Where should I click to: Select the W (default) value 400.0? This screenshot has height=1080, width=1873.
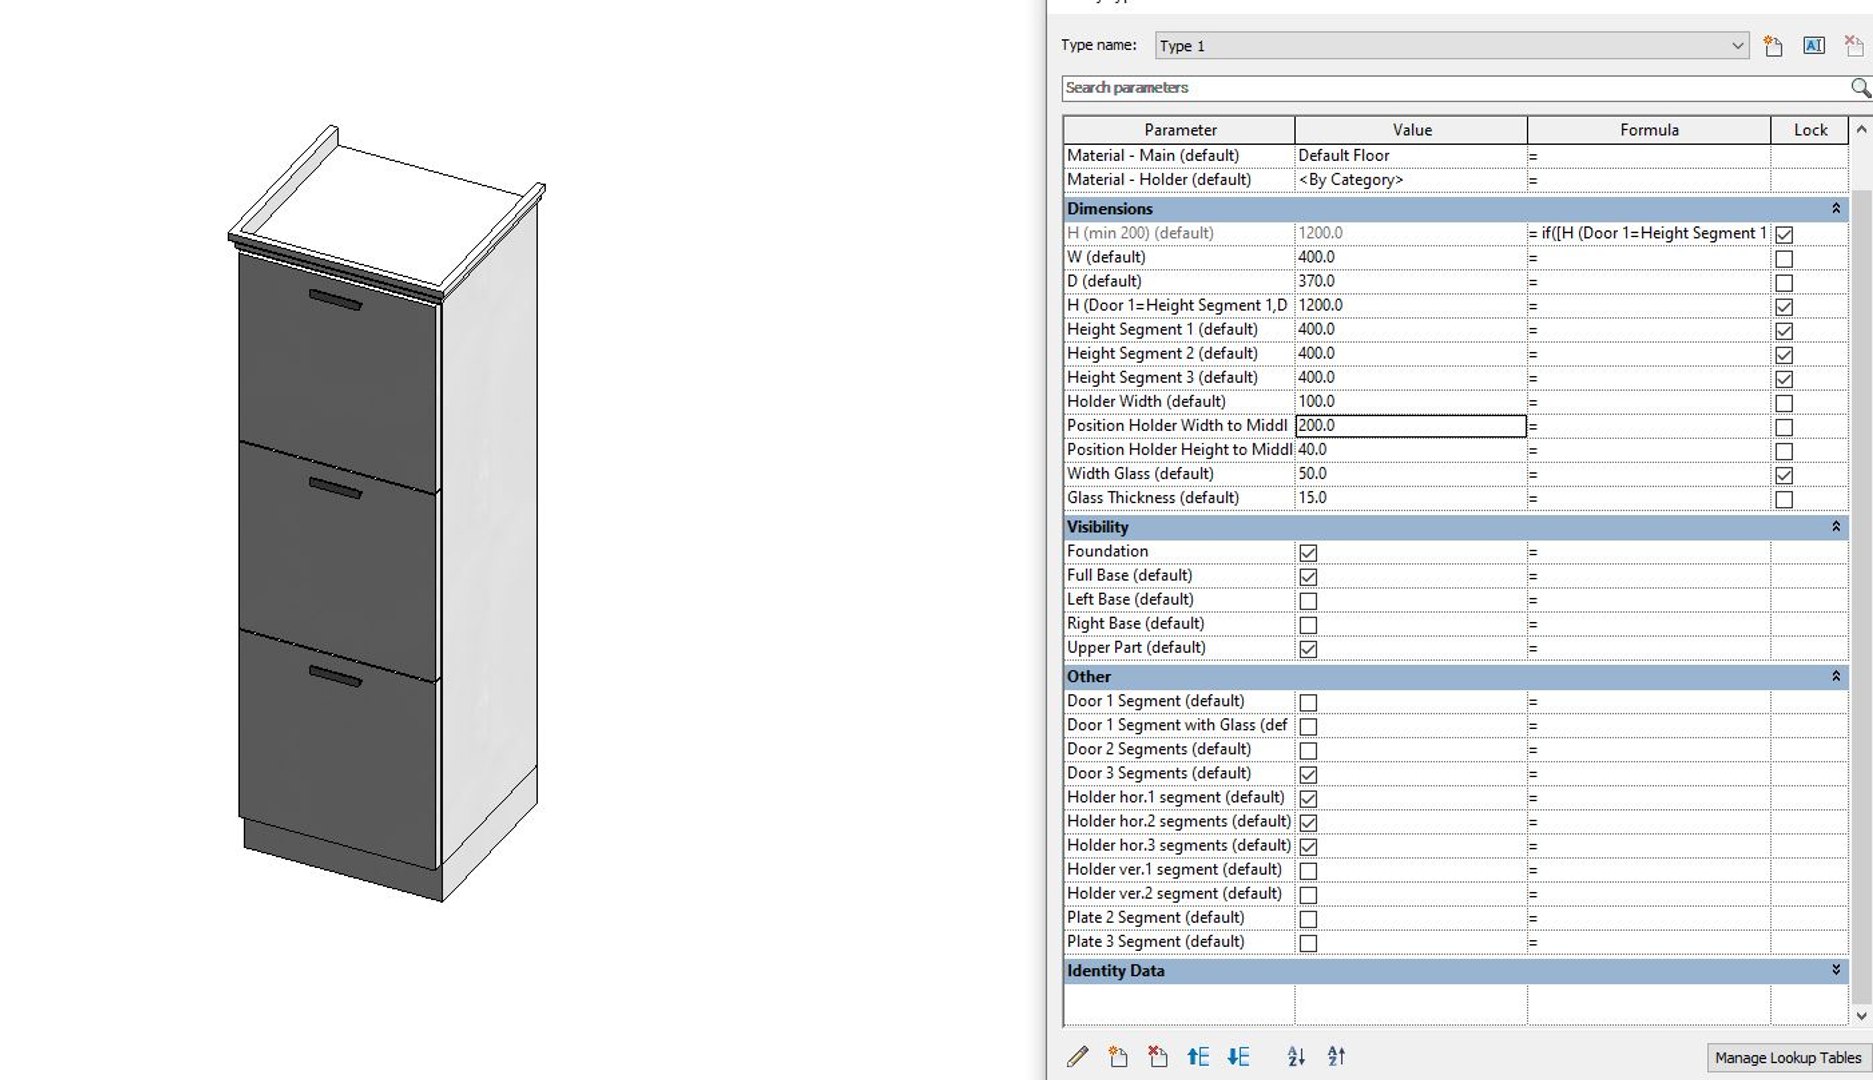[x=1411, y=257]
